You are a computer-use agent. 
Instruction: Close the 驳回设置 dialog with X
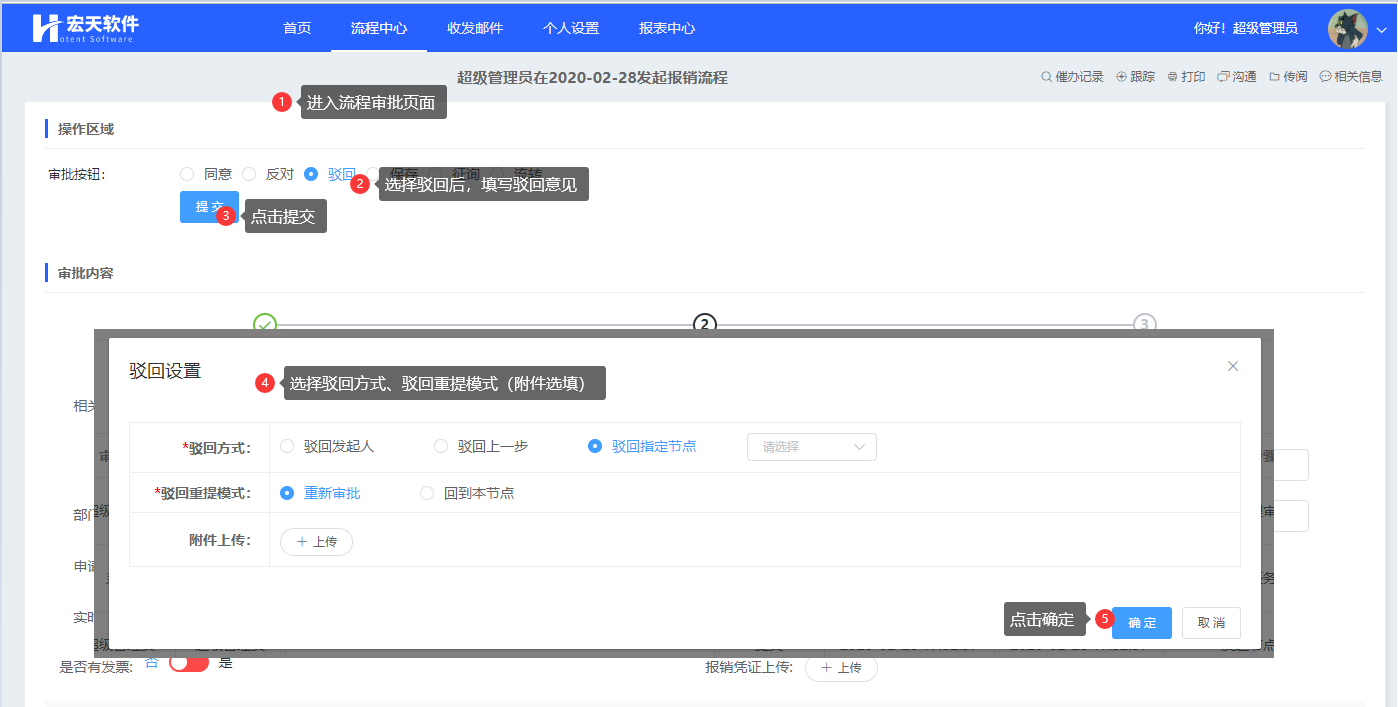pos(1233,366)
